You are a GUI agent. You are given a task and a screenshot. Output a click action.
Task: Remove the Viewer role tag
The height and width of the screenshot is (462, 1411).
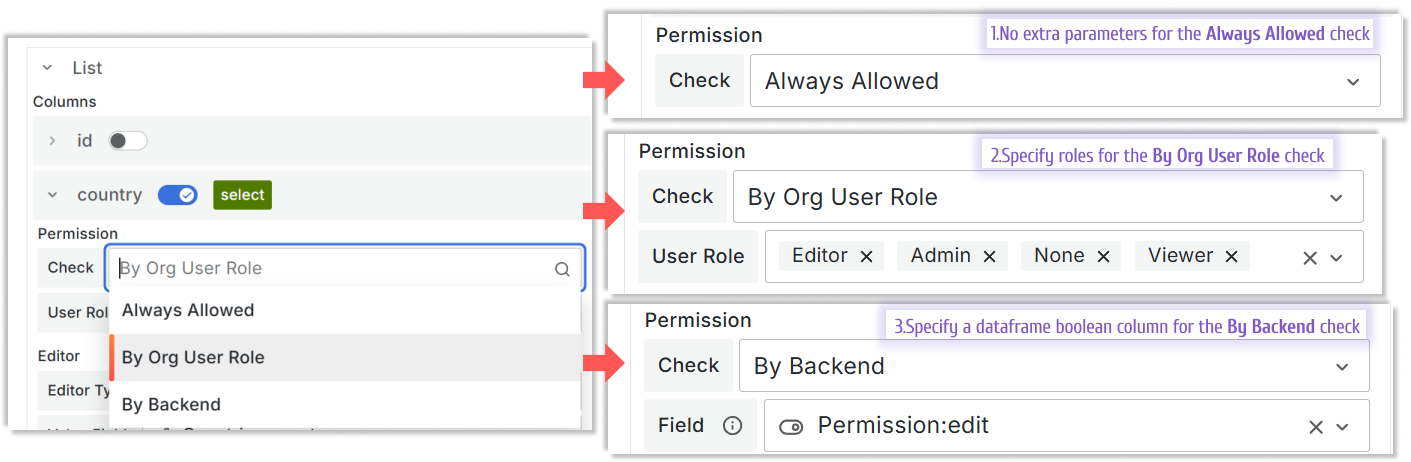point(1231,257)
